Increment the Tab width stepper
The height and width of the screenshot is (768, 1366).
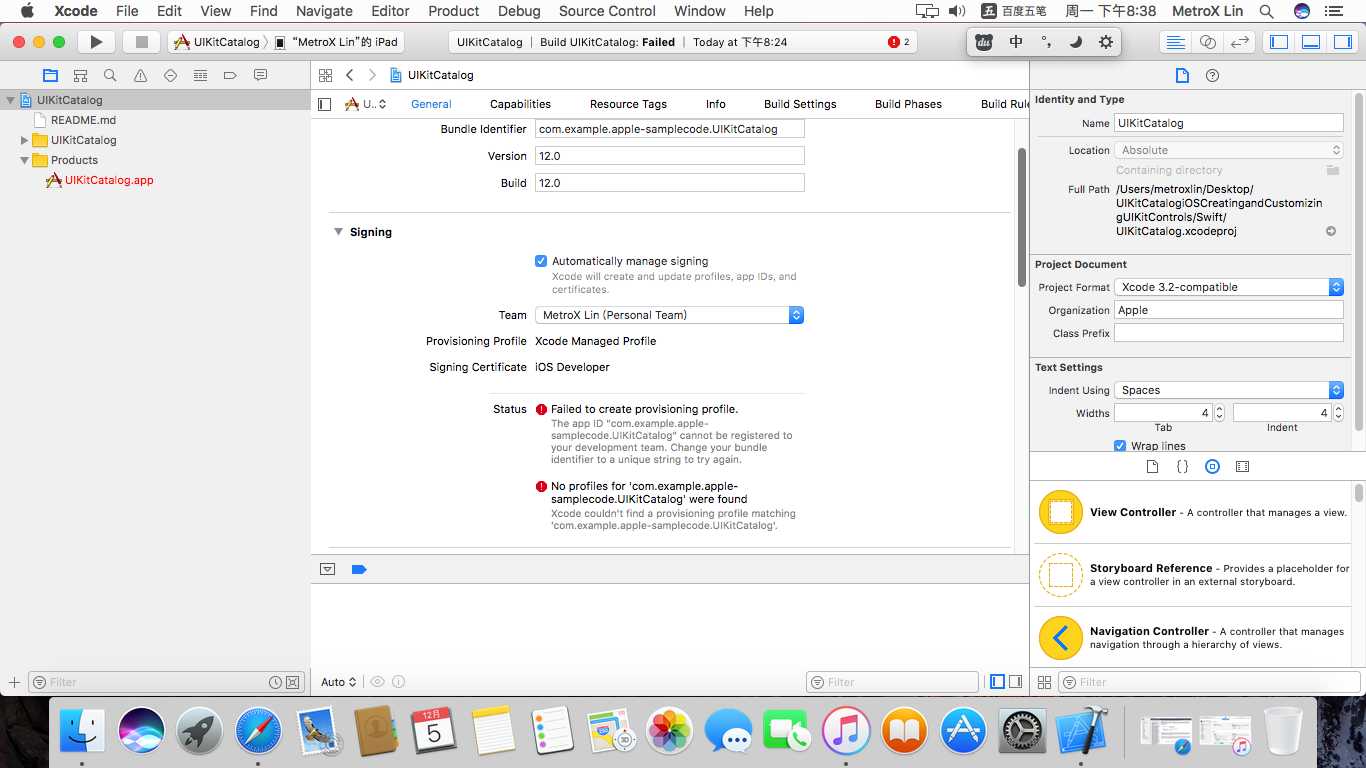[1219, 409]
